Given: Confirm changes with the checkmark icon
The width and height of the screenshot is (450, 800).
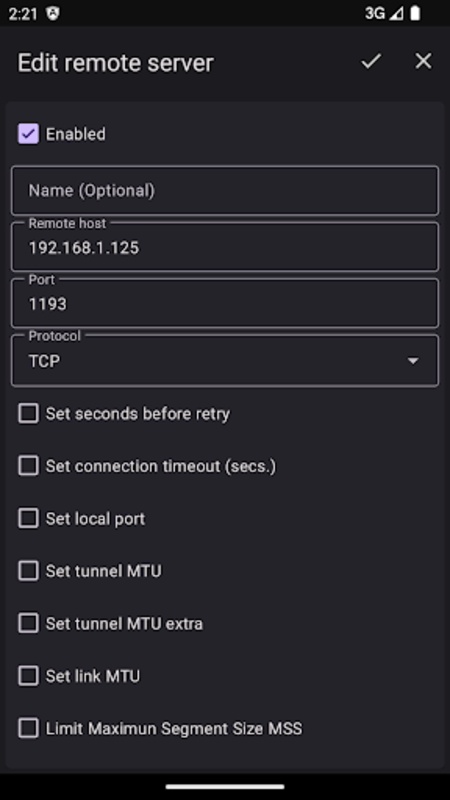Looking at the screenshot, I should pos(371,61).
